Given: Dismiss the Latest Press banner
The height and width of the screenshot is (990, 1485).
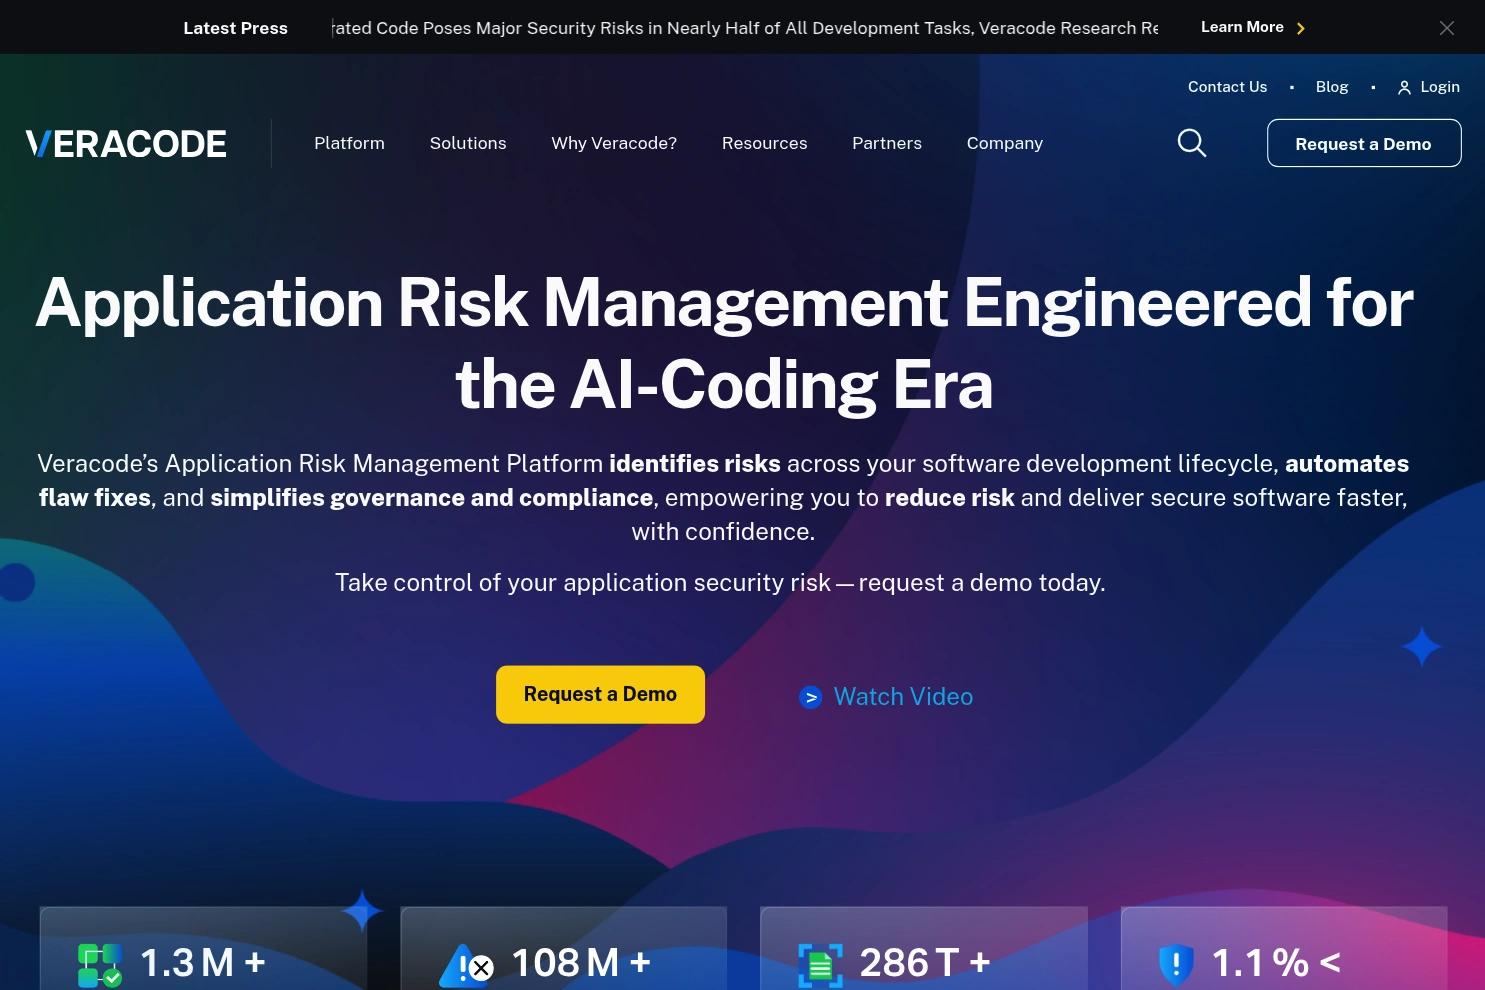Looking at the screenshot, I should (x=1446, y=28).
